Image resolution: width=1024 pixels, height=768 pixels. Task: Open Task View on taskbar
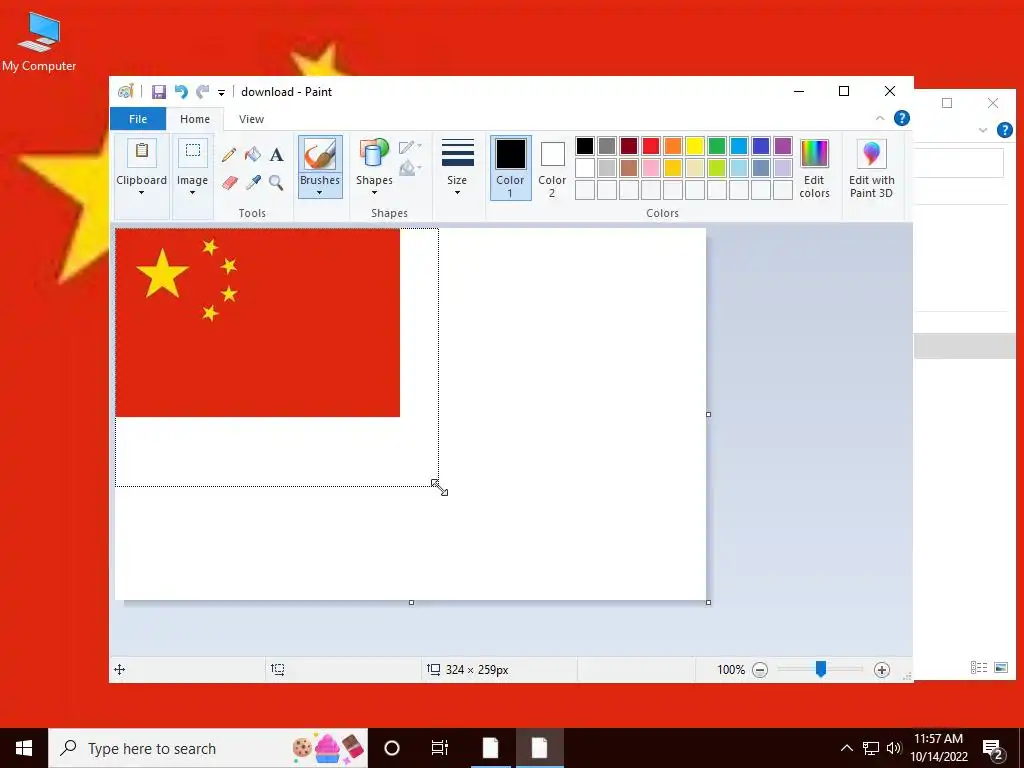440,748
